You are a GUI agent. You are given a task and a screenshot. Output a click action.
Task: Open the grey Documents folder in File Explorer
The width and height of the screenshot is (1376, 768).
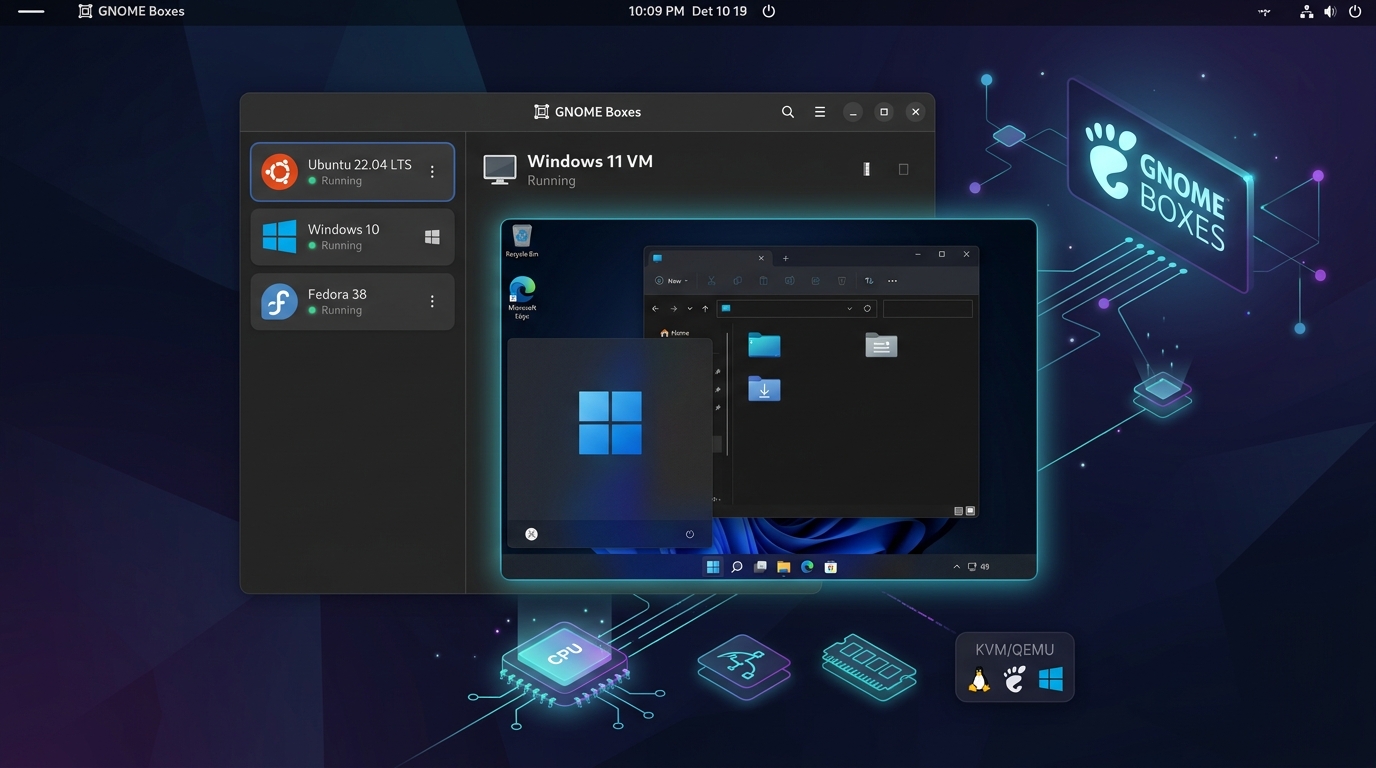pyautogui.click(x=881, y=345)
